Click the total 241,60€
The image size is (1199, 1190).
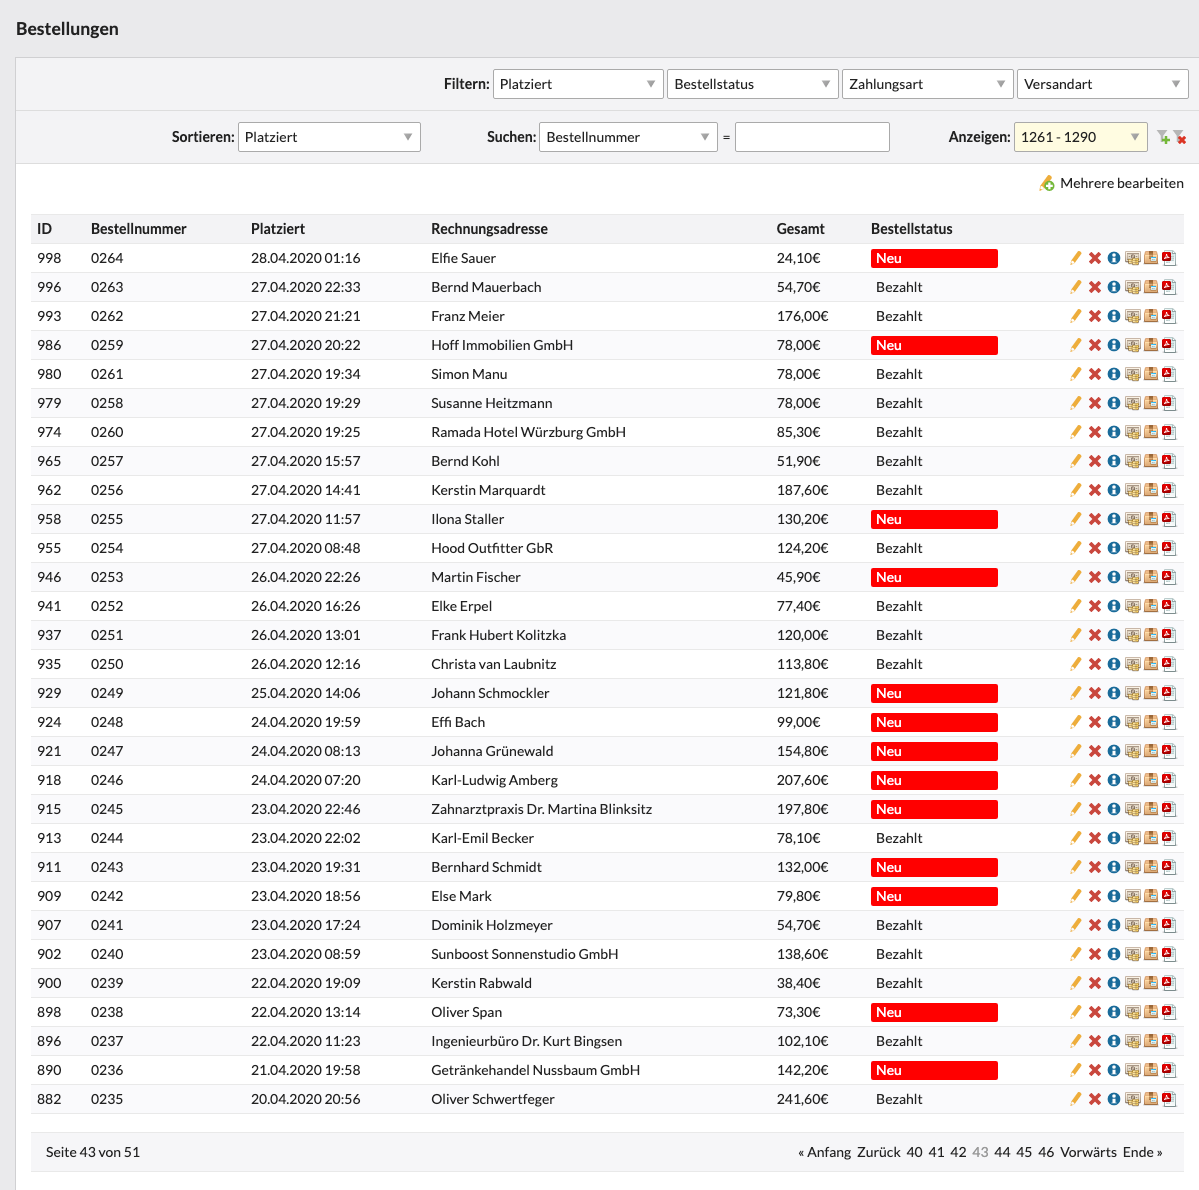coord(802,1099)
